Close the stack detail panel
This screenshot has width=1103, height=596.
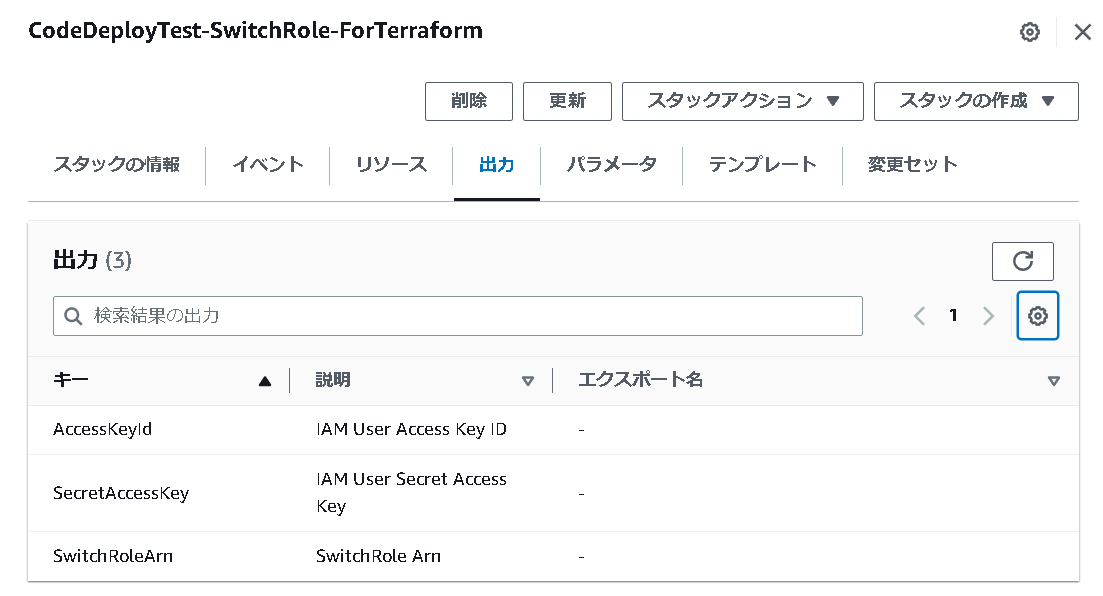(x=1082, y=32)
